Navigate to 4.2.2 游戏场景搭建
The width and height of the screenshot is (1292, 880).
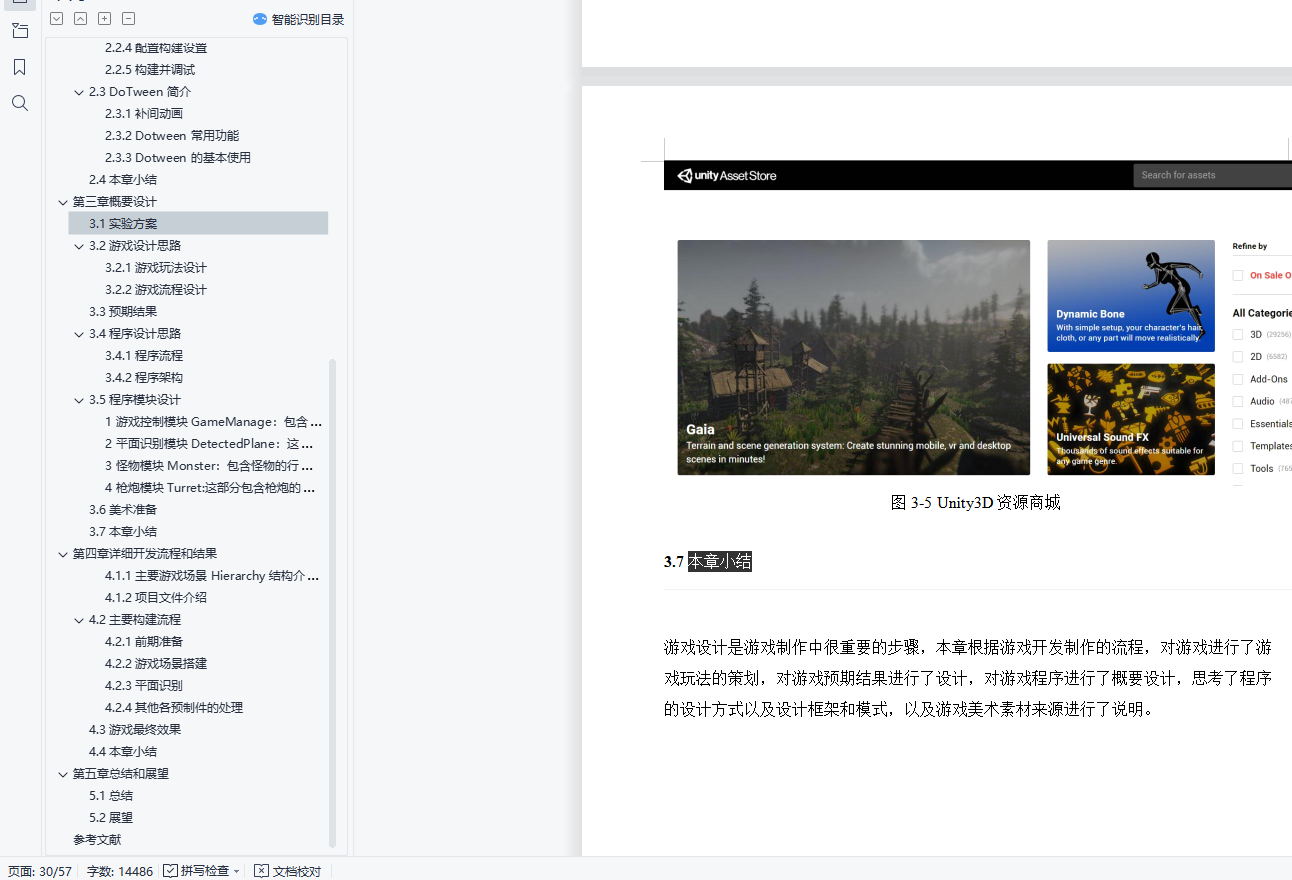pyautogui.click(x=156, y=664)
